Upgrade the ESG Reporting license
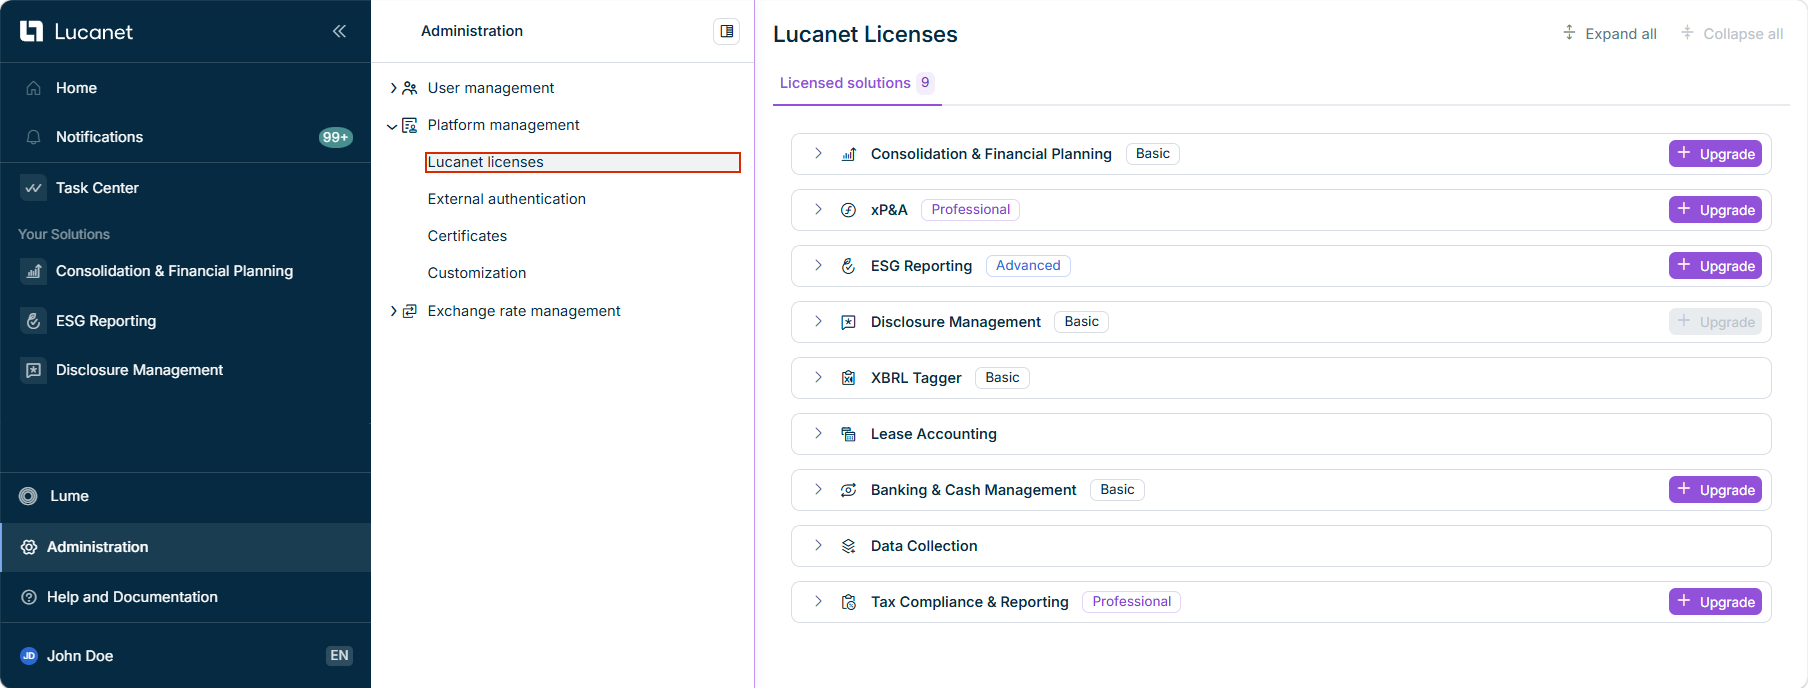 click(1715, 266)
